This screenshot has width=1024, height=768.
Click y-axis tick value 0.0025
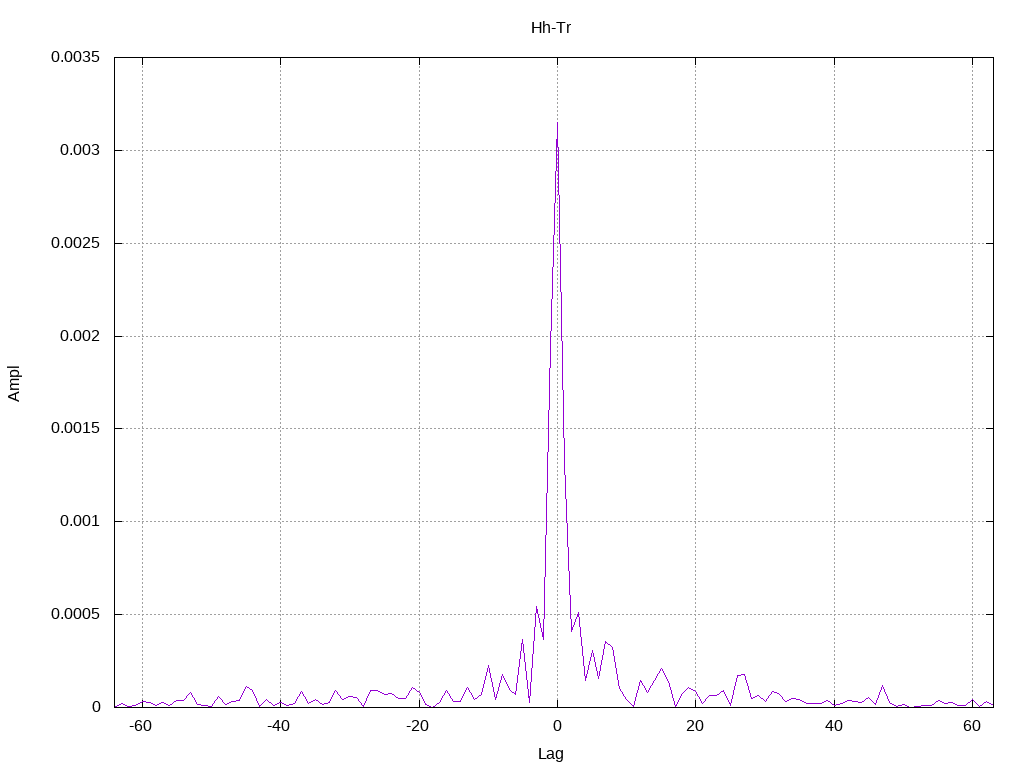pos(76,243)
